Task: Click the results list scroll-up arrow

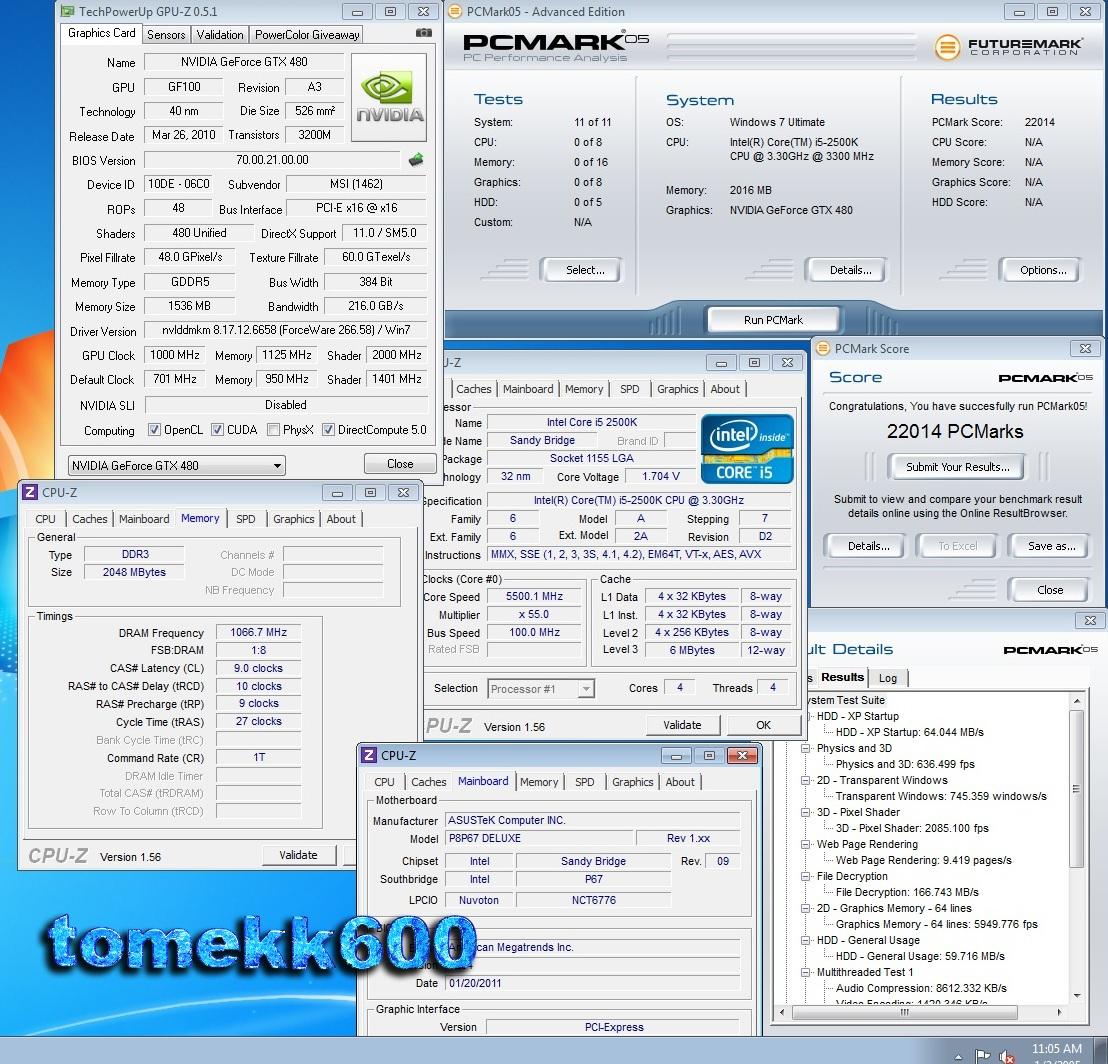Action: [1077, 701]
